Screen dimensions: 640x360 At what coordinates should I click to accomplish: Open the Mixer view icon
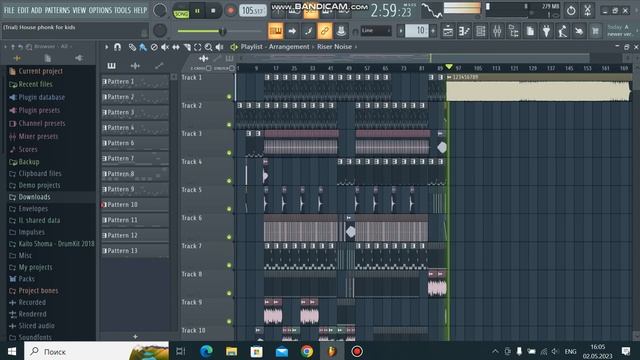pyautogui.click(x=497, y=31)
